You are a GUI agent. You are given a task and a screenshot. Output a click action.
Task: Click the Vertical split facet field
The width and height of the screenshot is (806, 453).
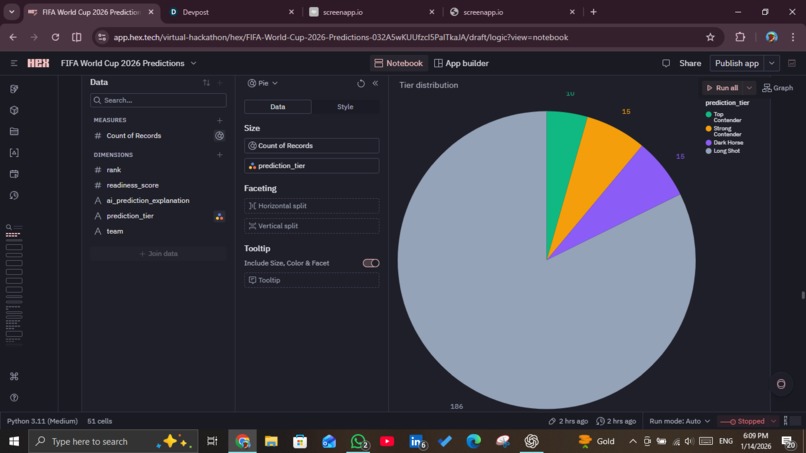[312, 226]
